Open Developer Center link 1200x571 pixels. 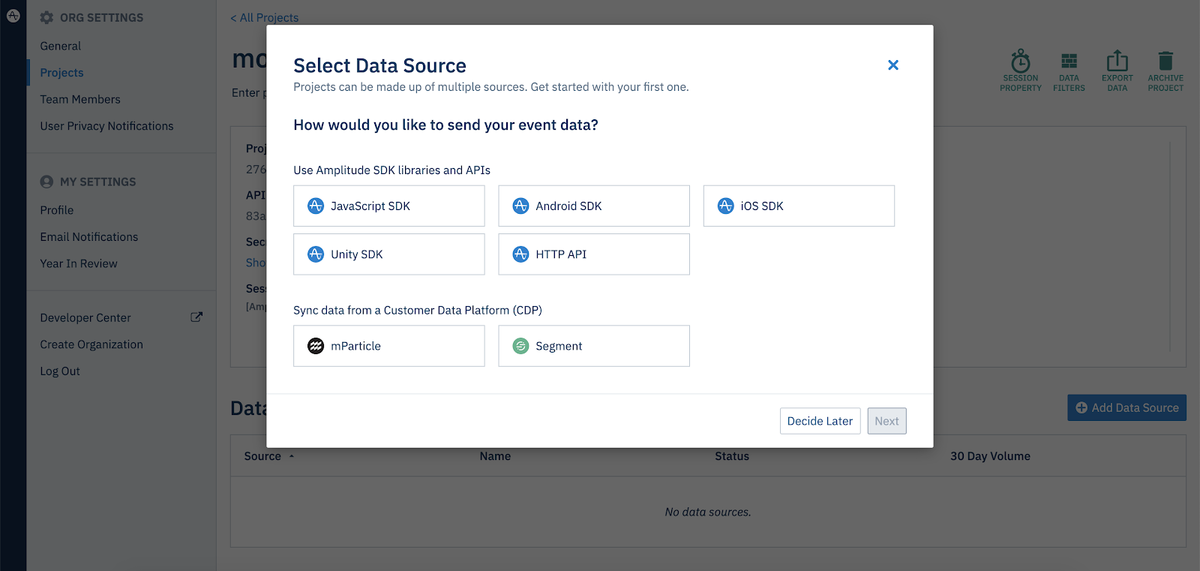click(x=85, y=318)
